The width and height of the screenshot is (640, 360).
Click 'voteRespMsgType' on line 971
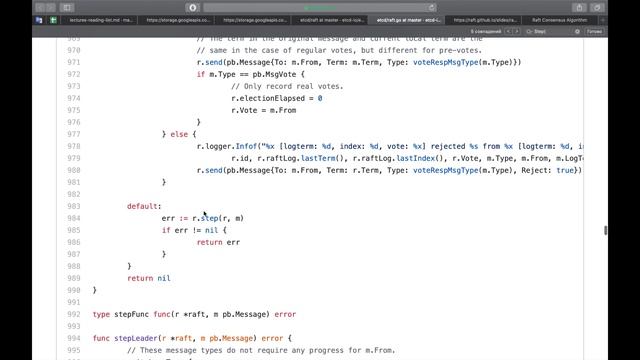click(445, 62)
